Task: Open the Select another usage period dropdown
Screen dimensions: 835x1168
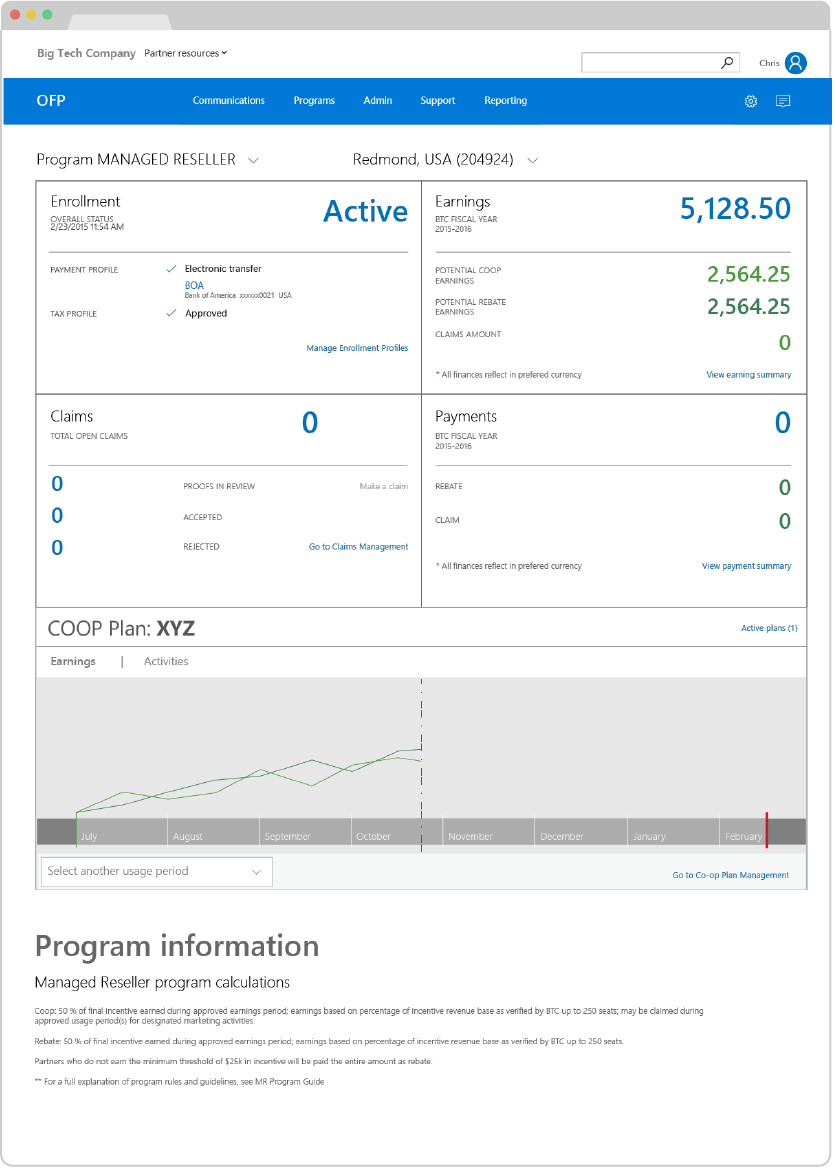Action: click(x=155, y=872)
